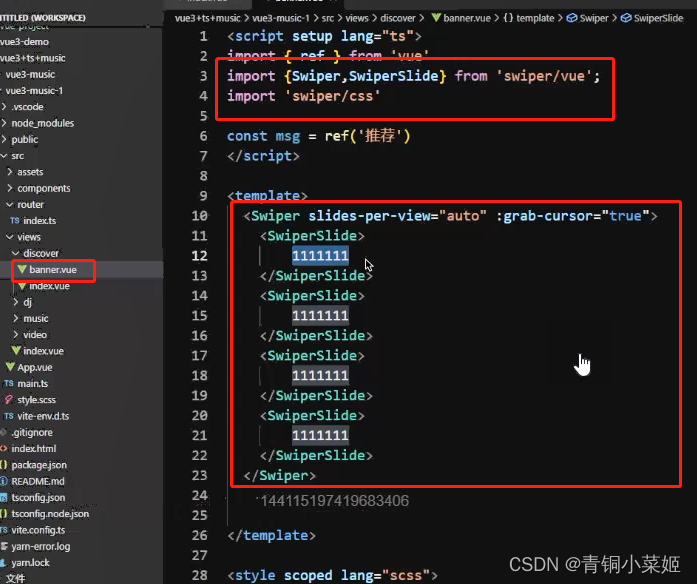Click the closing </Swiper> tag on line 23
Viewport: 697px width, 584px height.
pyautogui.click(x=280, y=476)
